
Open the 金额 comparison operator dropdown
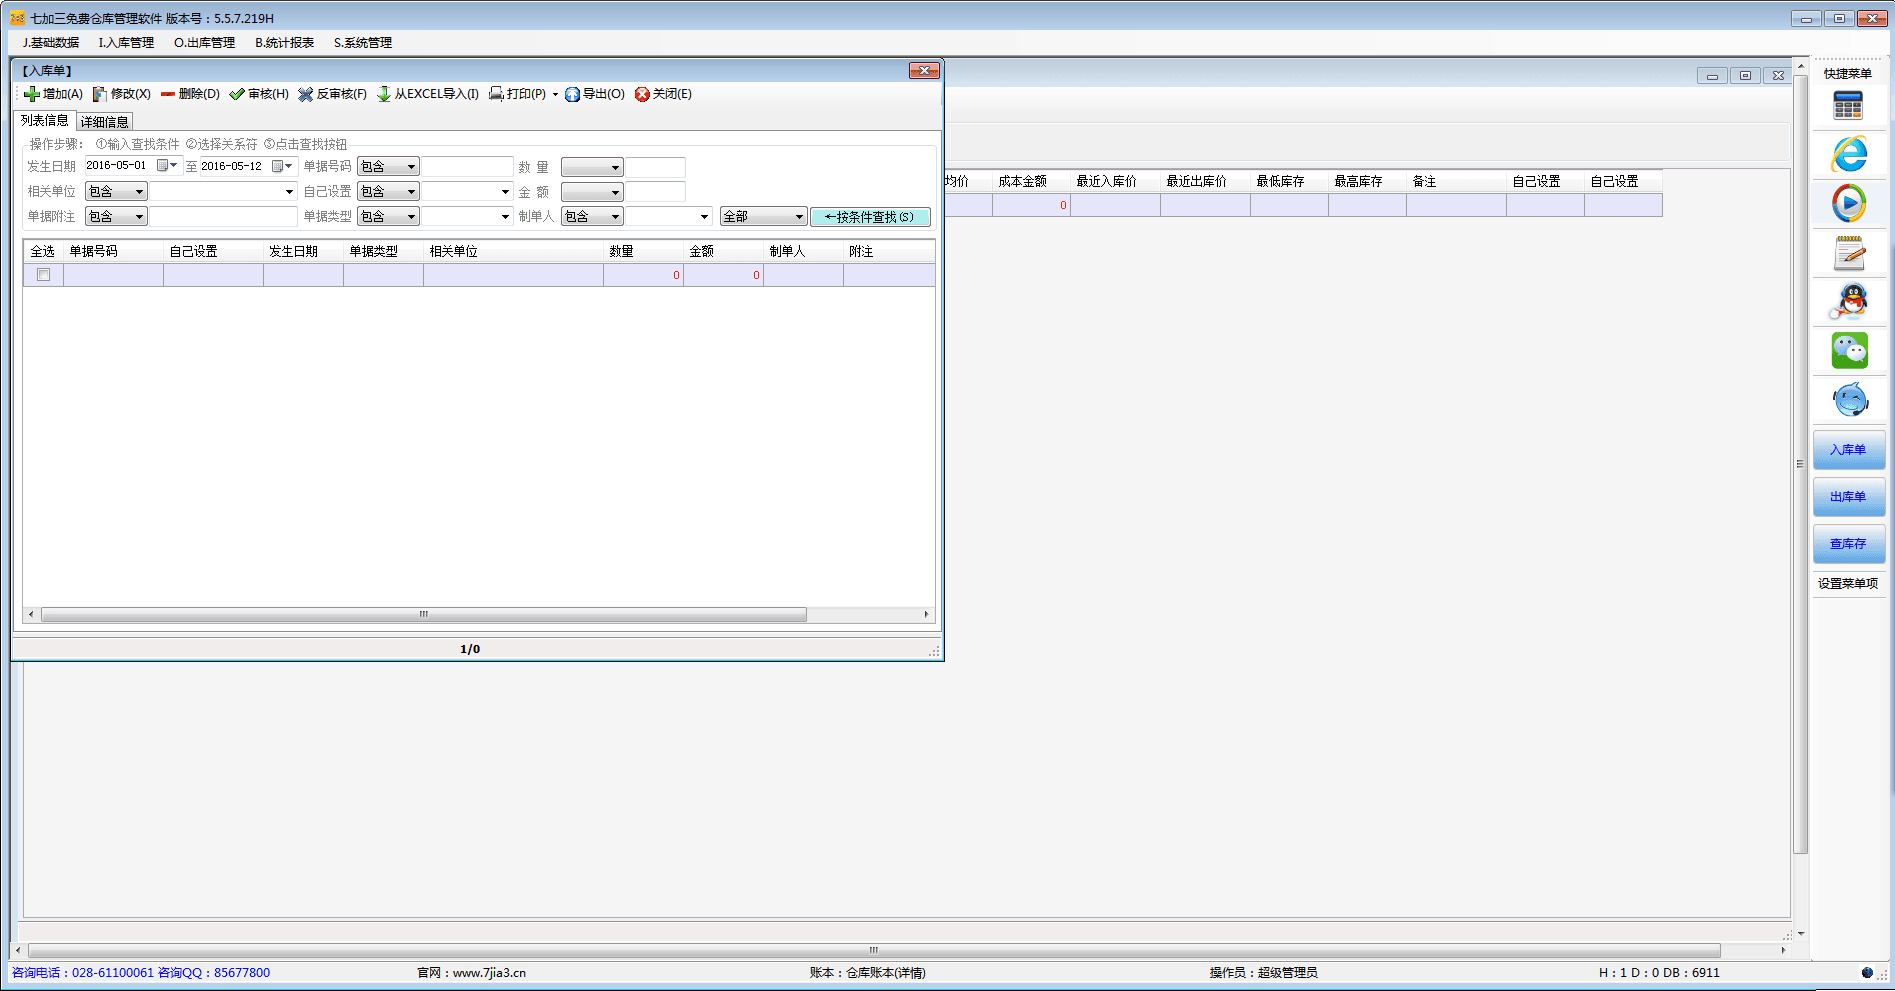[x=592, y=192]
